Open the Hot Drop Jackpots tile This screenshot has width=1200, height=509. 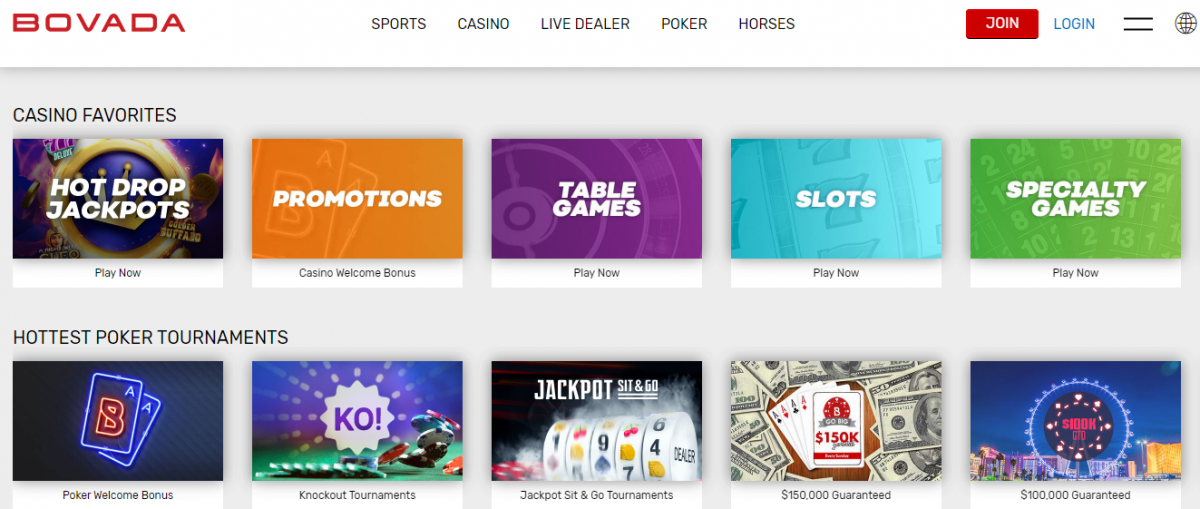[118, 199]
